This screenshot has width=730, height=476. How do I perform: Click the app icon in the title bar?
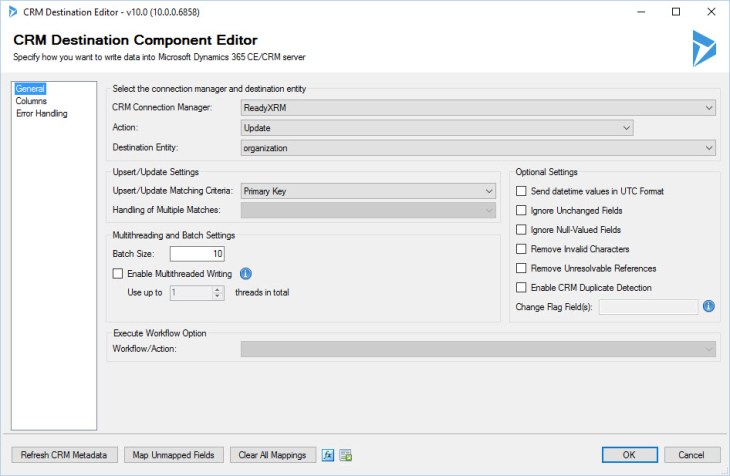coord(12,11)
